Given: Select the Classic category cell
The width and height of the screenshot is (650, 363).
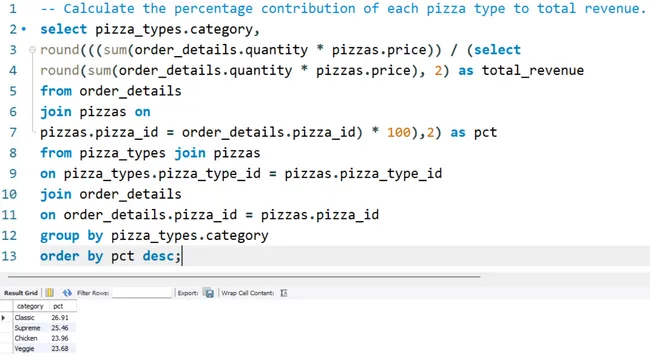Looking at the screenshot, I should tap(30, 317).
